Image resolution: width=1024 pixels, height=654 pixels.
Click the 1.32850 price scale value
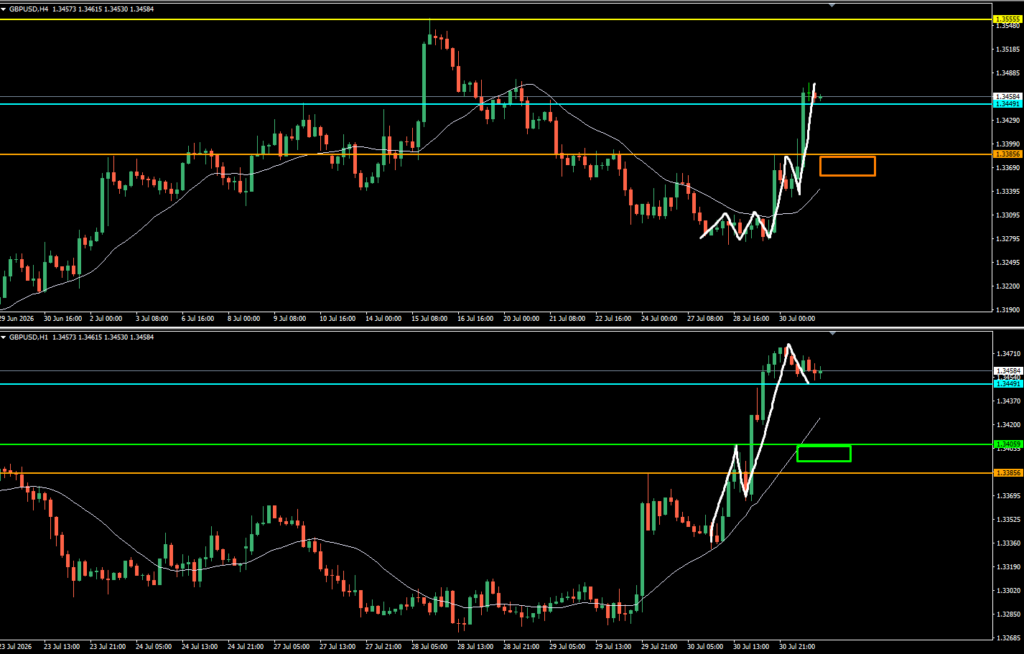point(1008,614)
